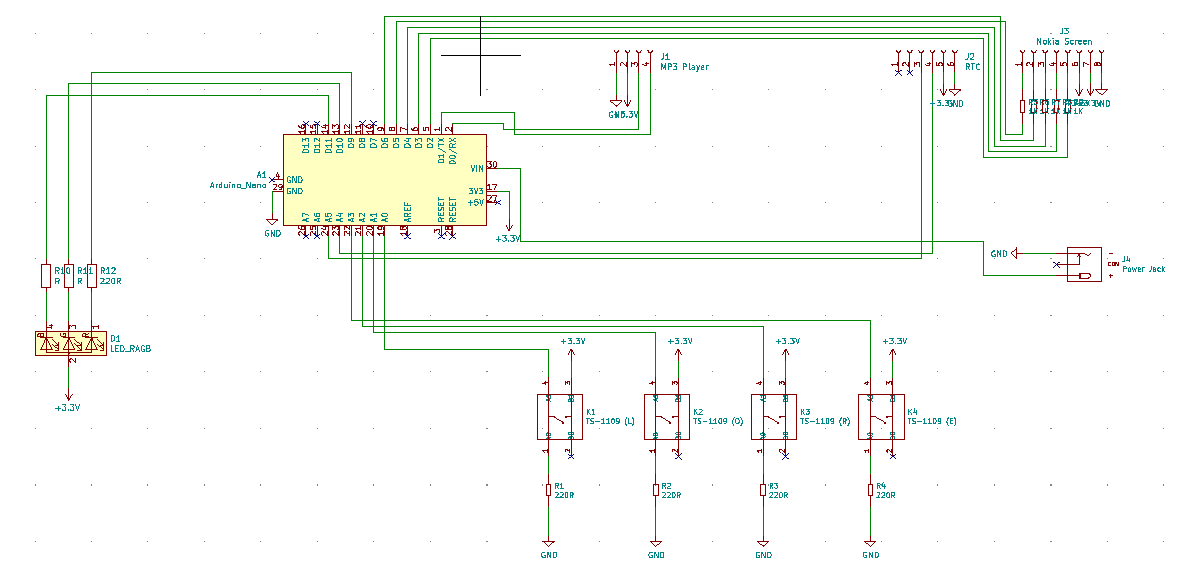This screenshot has height=563, width=1180.
Task: Select the R4 resistor below switch K4
Action: (870, 489)
